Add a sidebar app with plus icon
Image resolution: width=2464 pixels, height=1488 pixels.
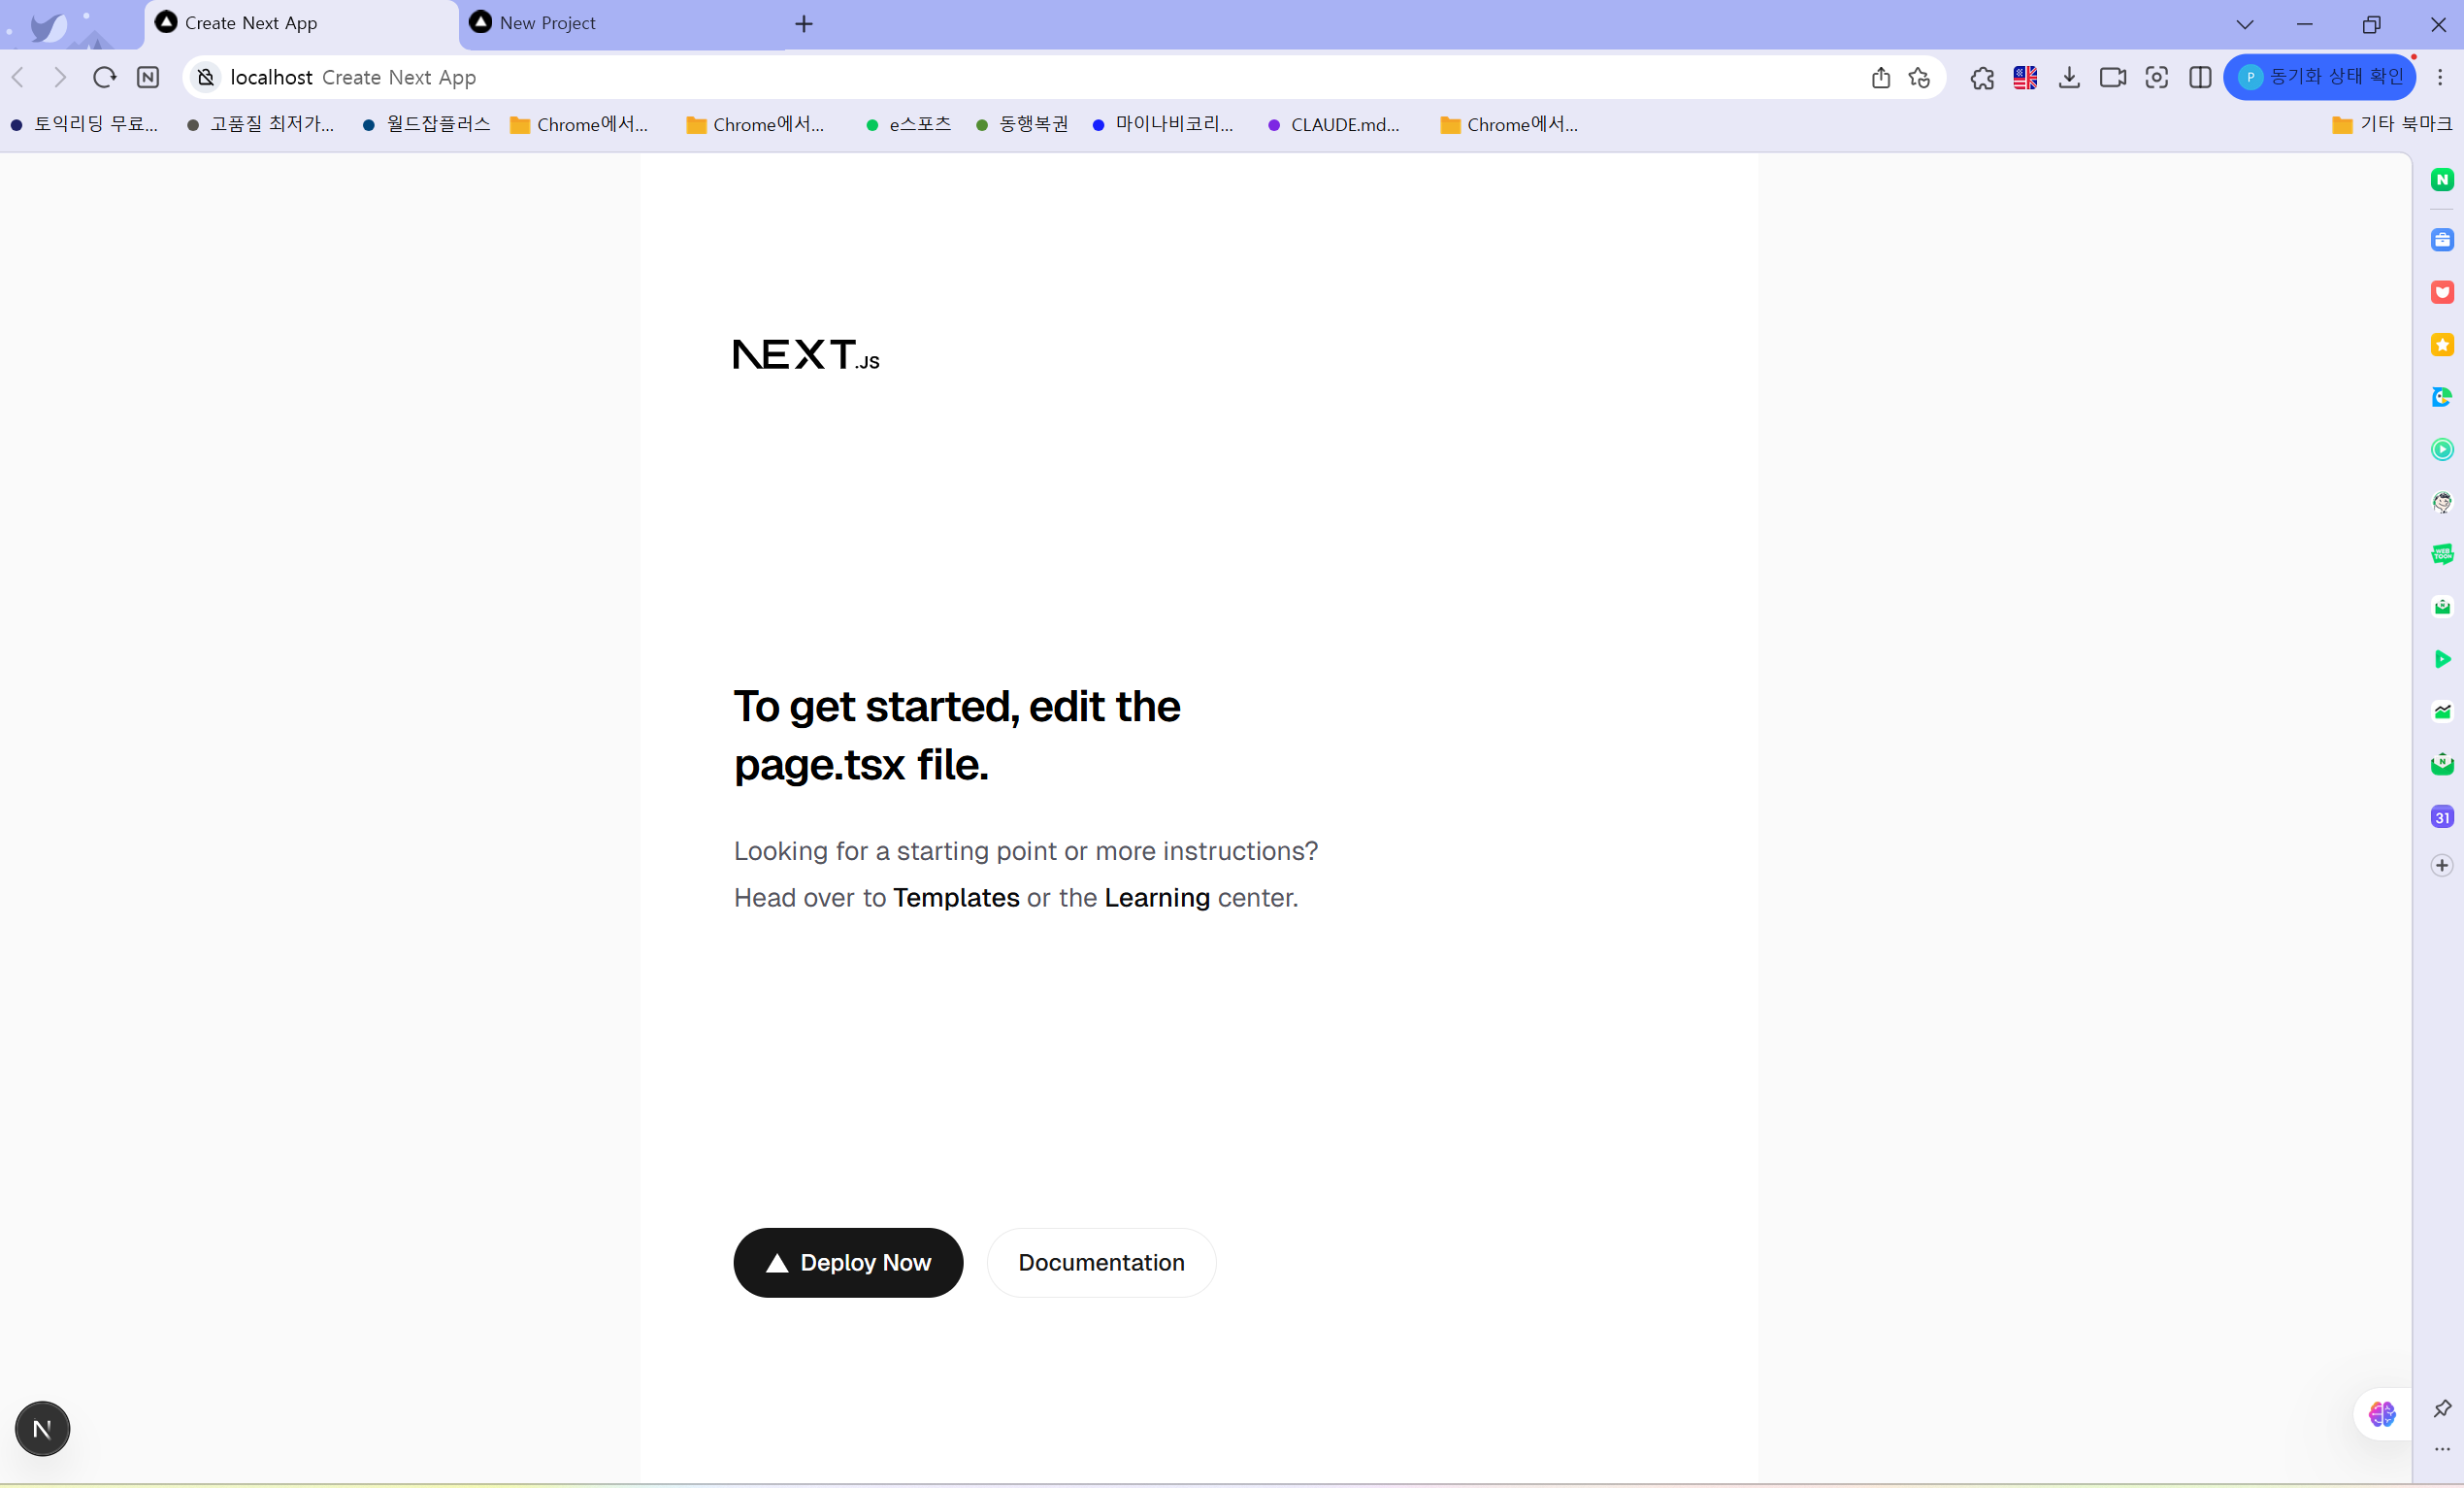[x=2441, y=865]
